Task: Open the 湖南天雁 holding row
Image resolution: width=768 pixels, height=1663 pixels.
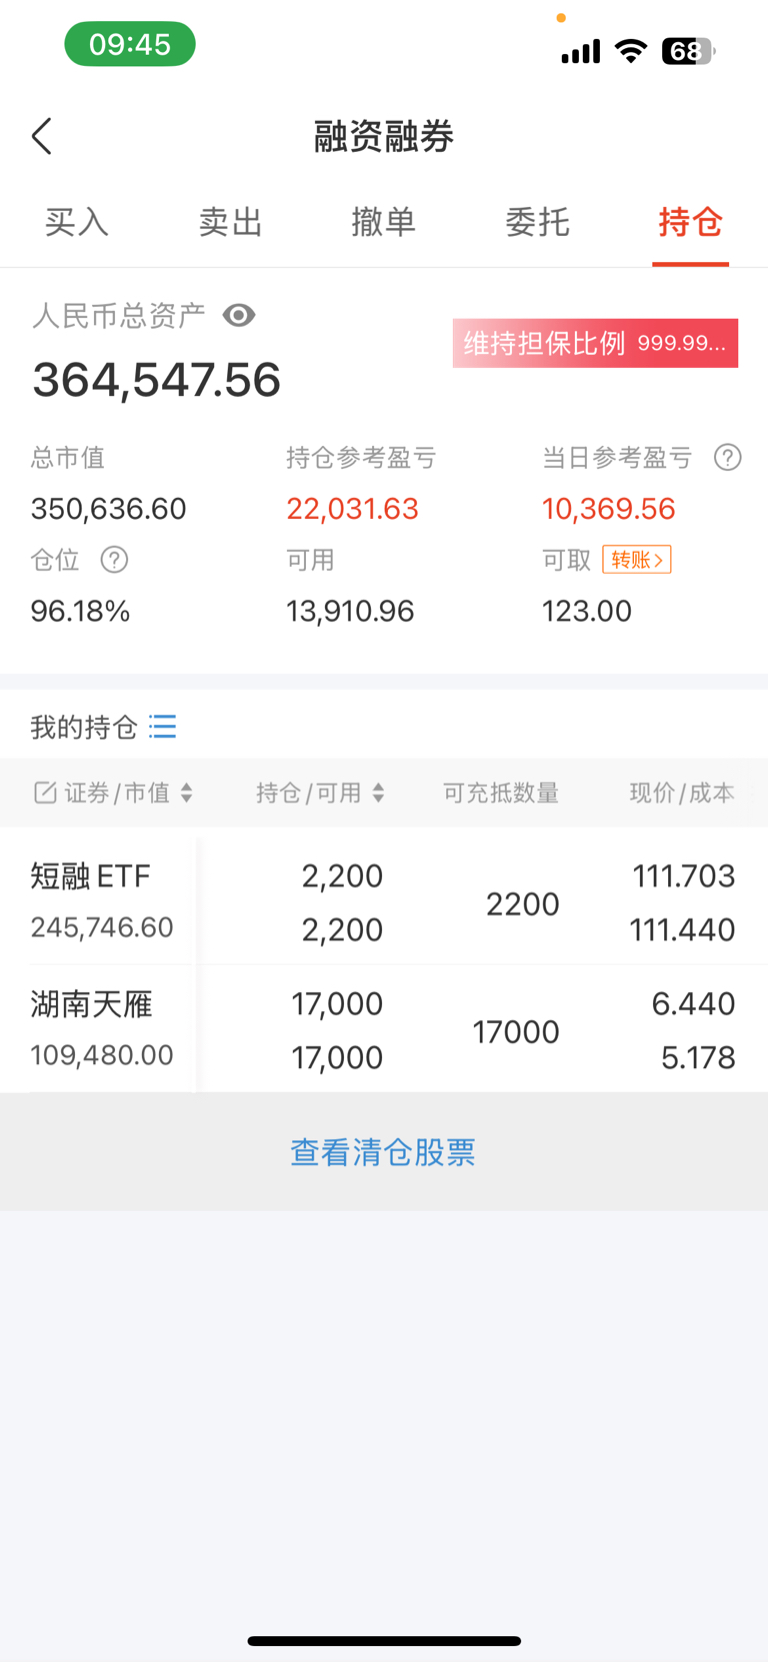Action: pyautogui.click(x=384, y=1030)
